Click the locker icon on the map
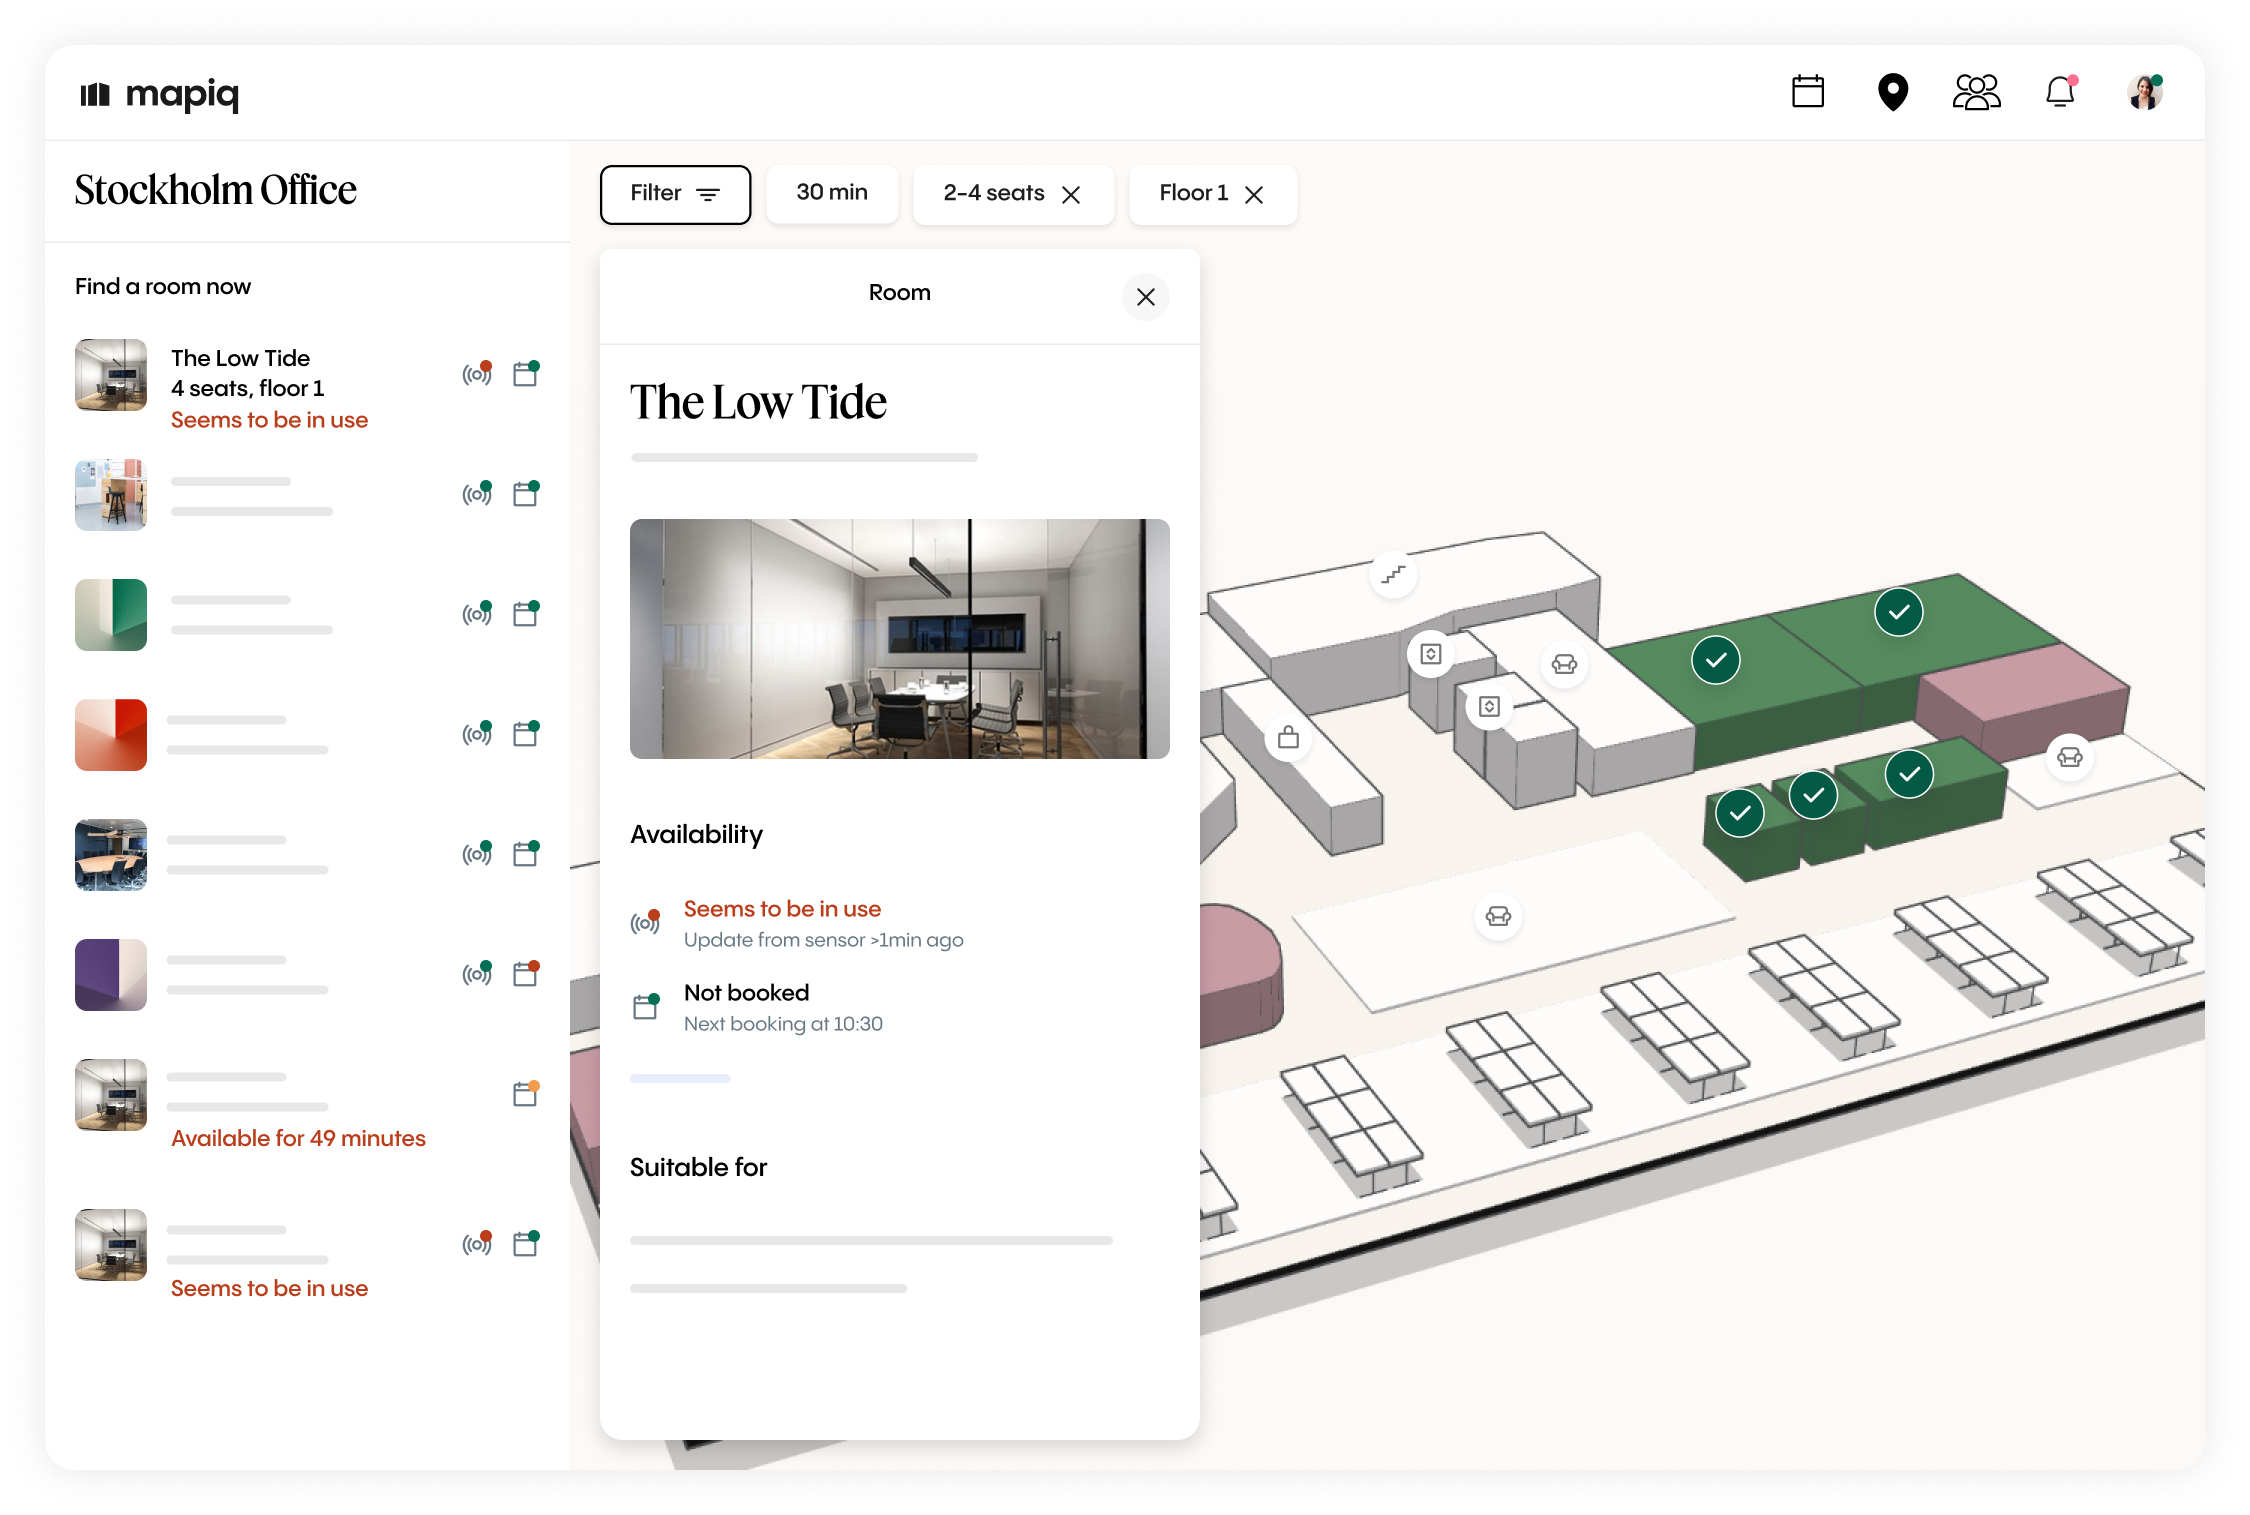2250x1515 pixels. [x=1288, y=738]
